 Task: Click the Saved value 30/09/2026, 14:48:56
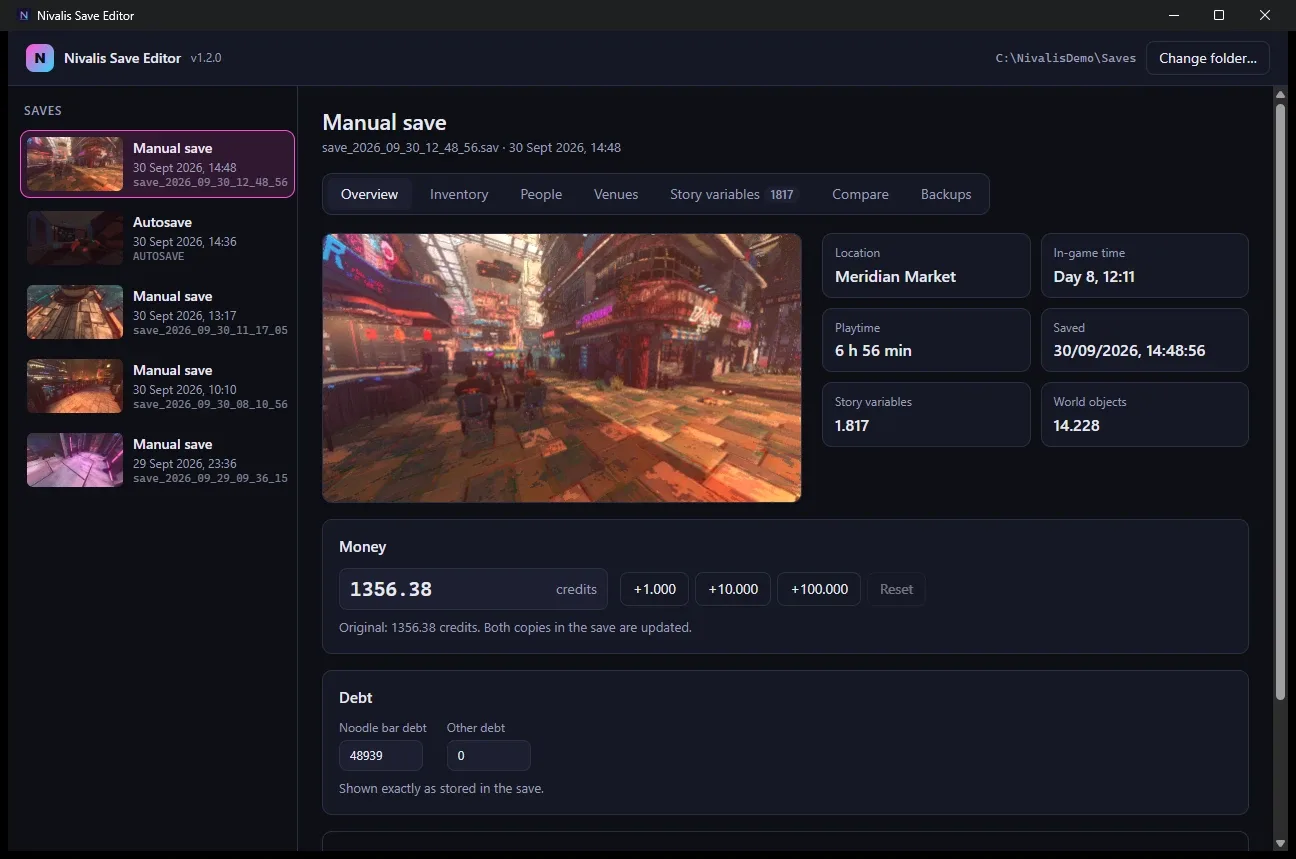(1129, 350)
